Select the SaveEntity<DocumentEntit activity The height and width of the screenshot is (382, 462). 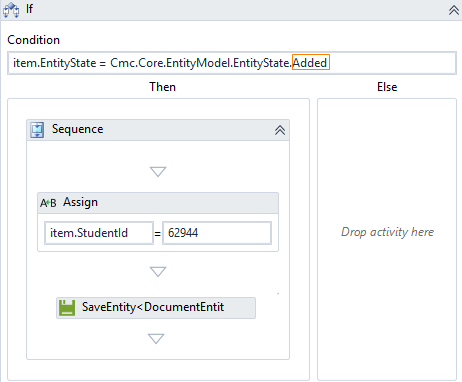[x=156, y=308]
